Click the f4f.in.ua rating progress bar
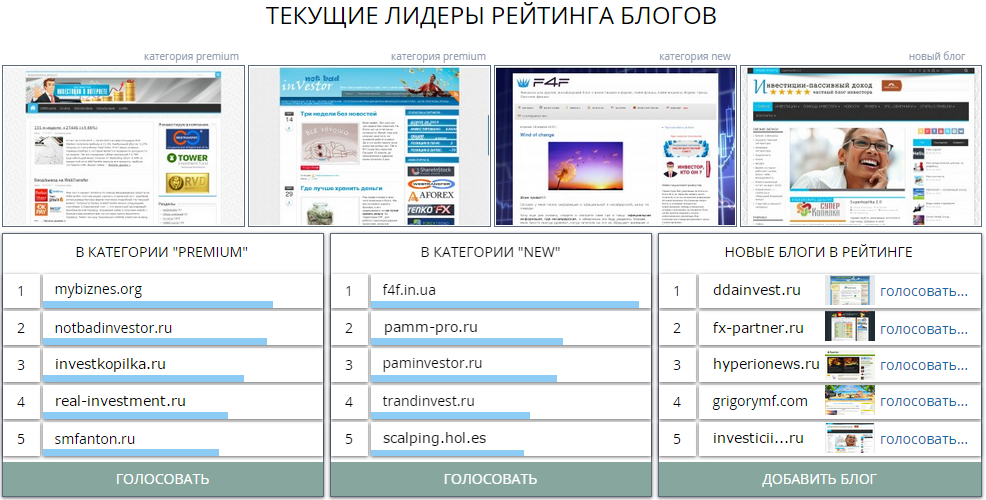Viewport: 986px width, 500px height. click(x=504, y=304)
